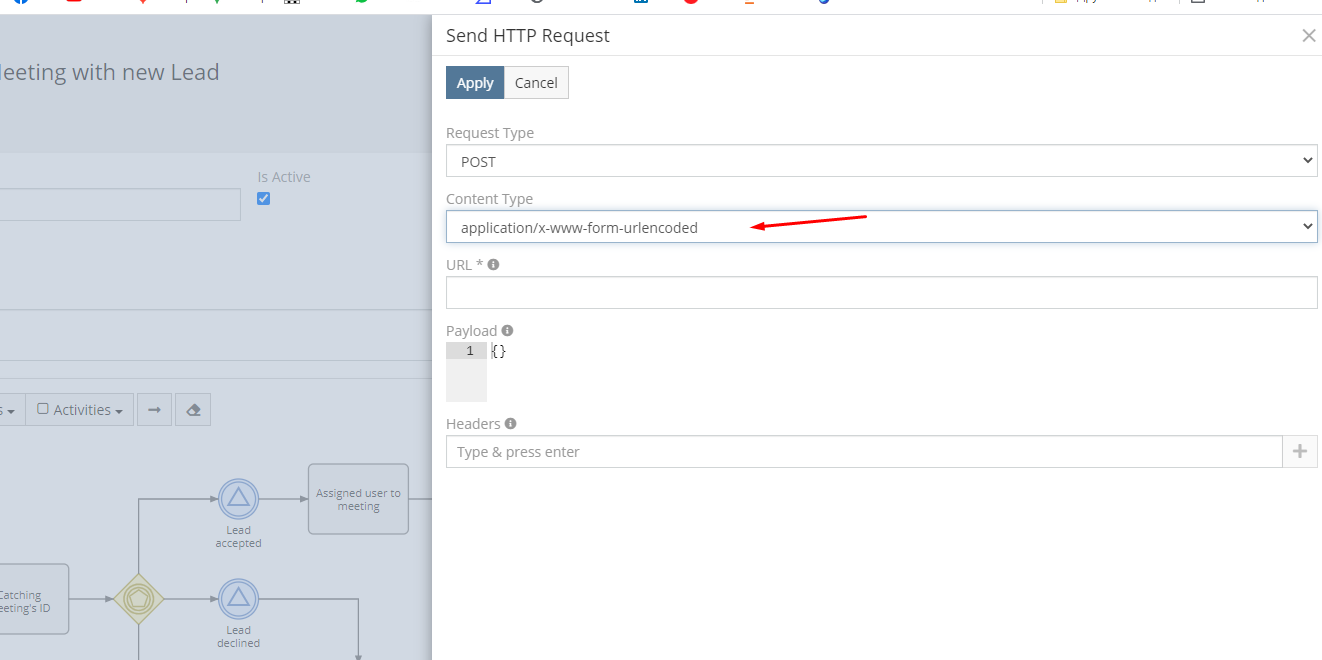Click the Send HTTP Request title
Image resolution: width=1322 pixels, height=660 pixels.
(x=528, y=36)
